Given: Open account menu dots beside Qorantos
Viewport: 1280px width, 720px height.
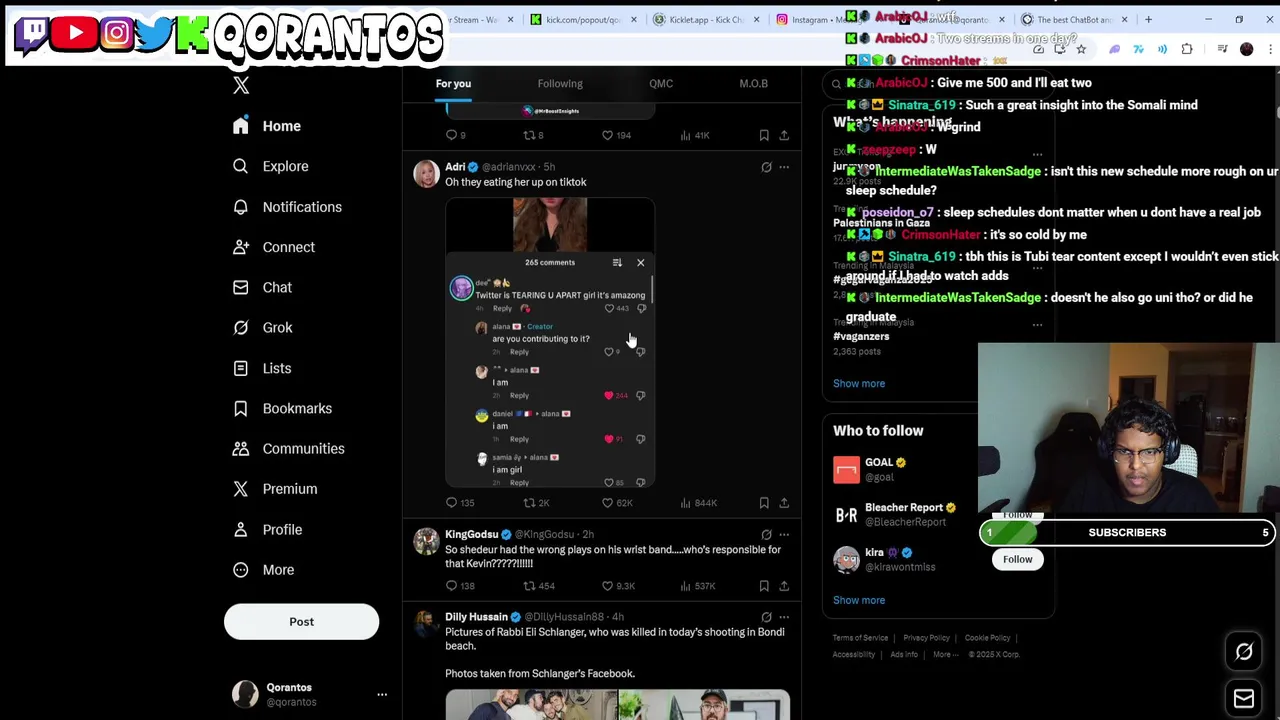Looking at the screenshot, I should click(381, 694).
